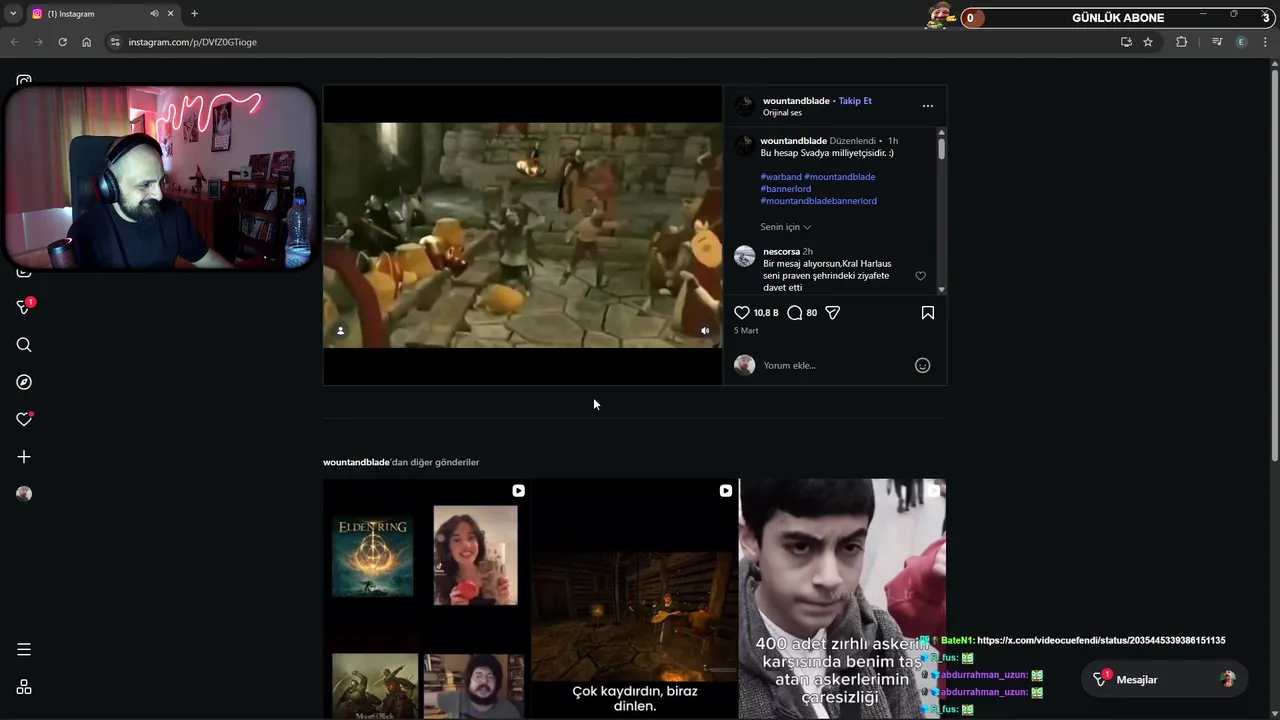Open the #mountandbladebannerlord hashtag

[x=818, y=201]
